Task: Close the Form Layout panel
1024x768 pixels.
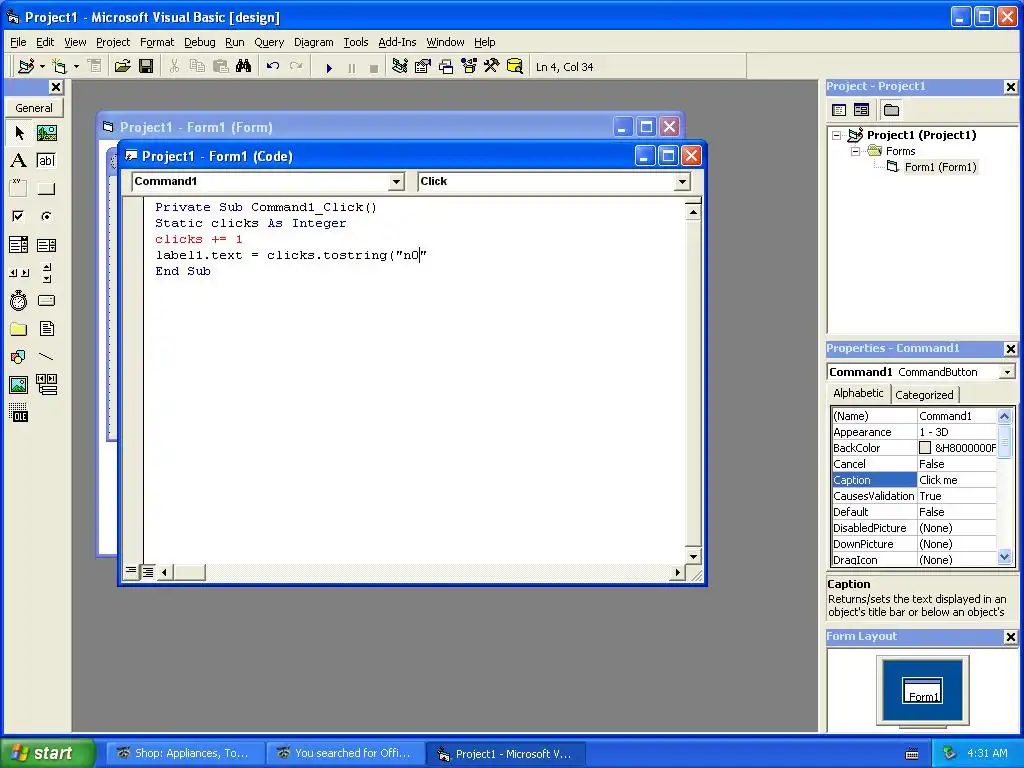Action: [x=1010, y=637]
